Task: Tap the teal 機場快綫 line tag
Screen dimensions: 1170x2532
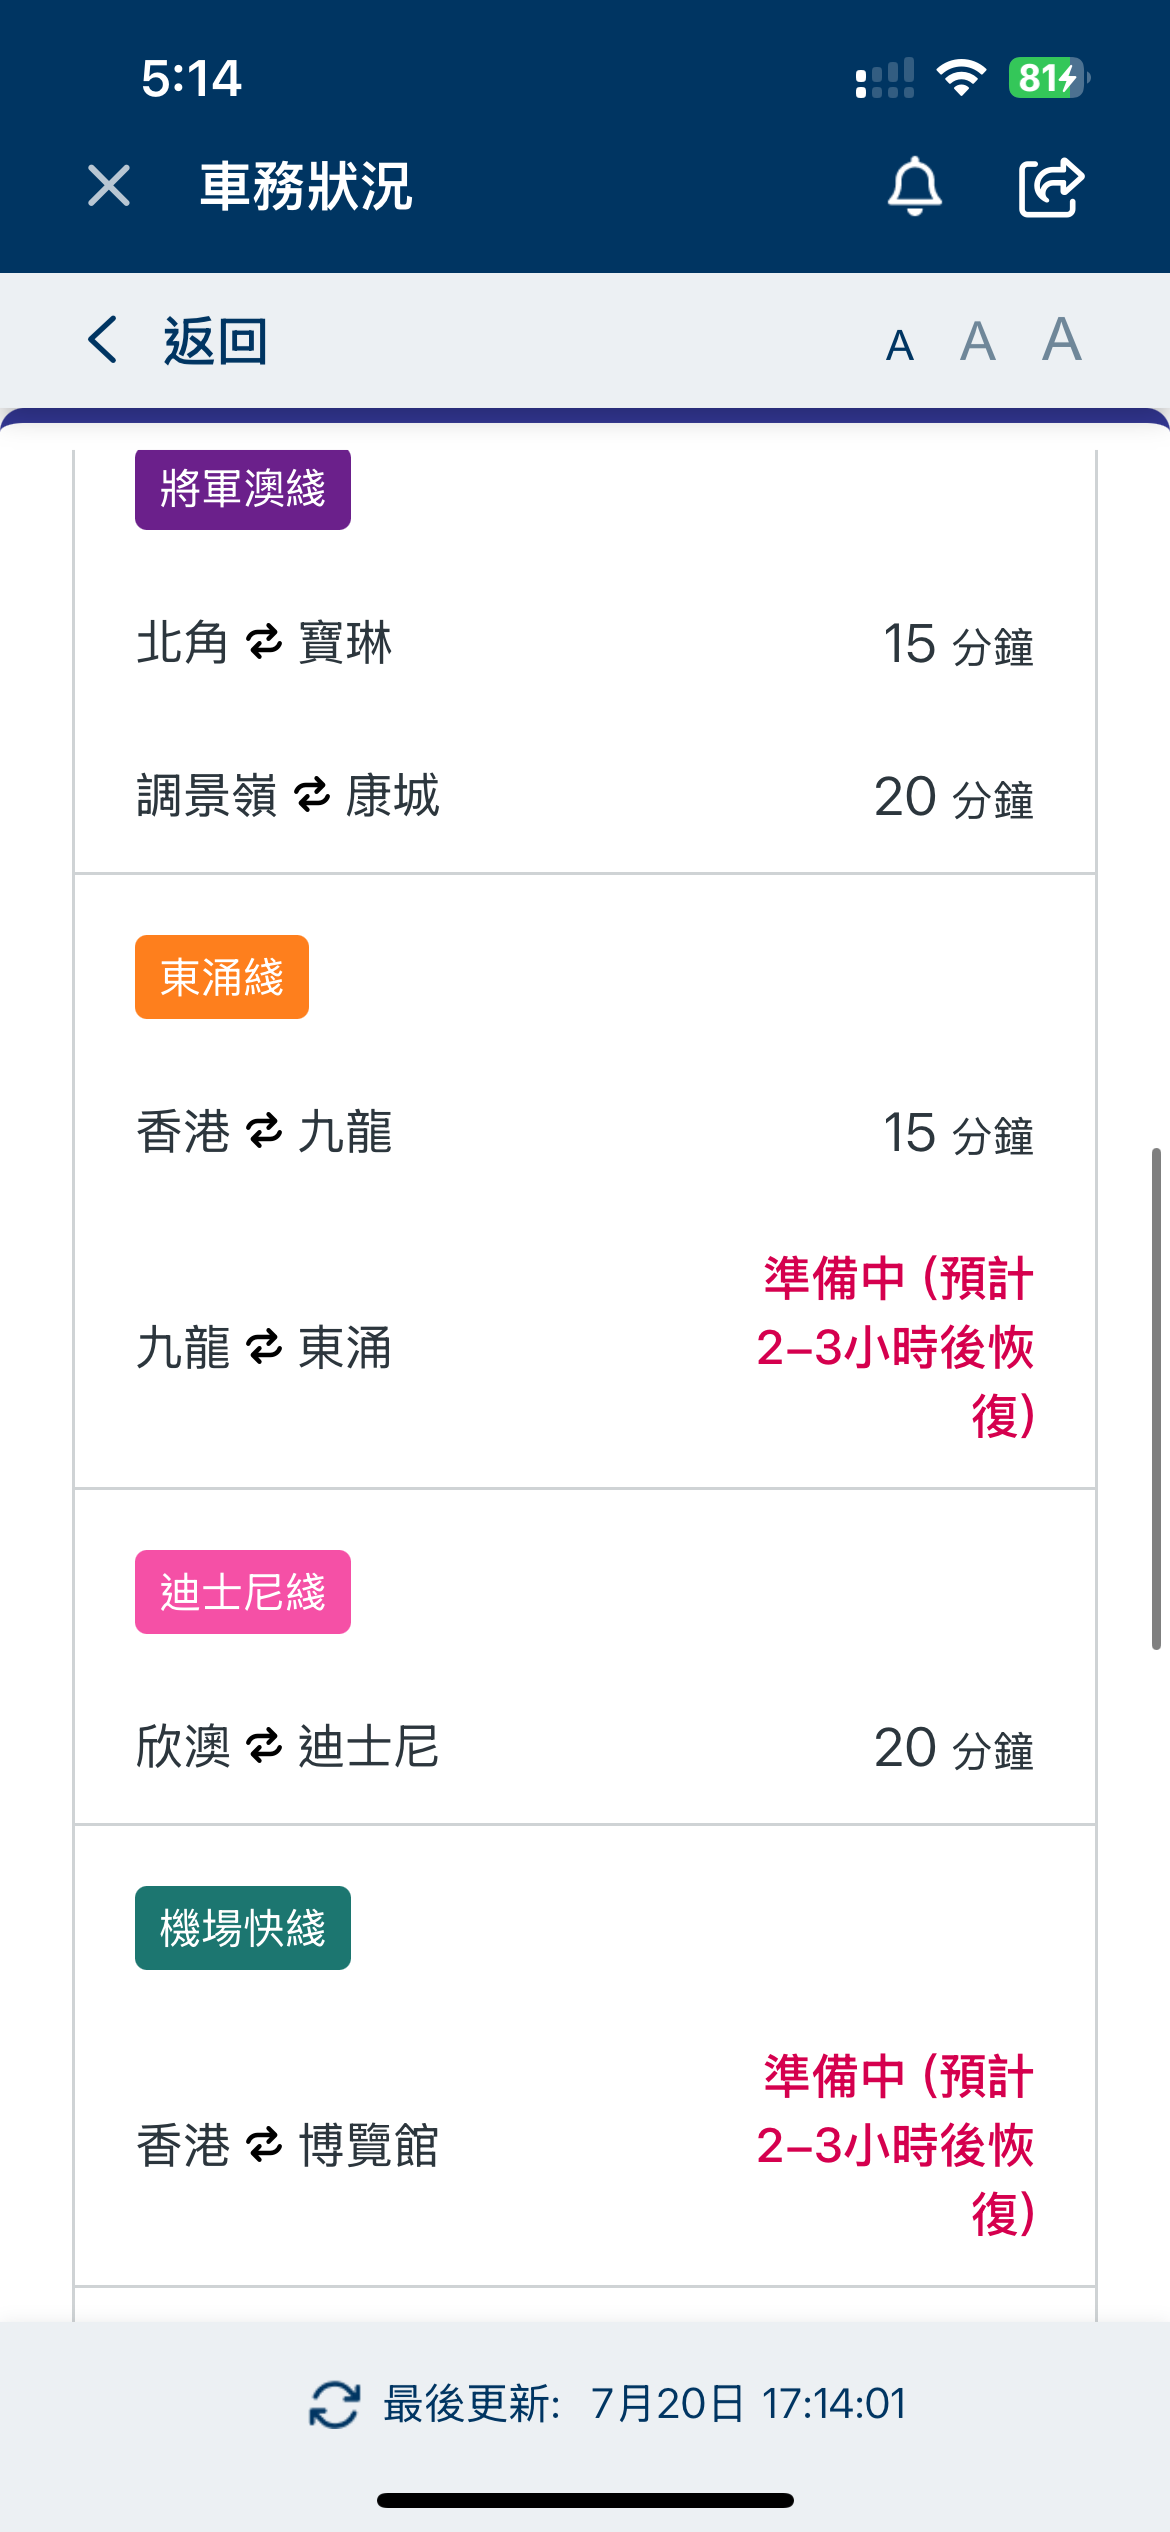Action: tap(243, 1928)
